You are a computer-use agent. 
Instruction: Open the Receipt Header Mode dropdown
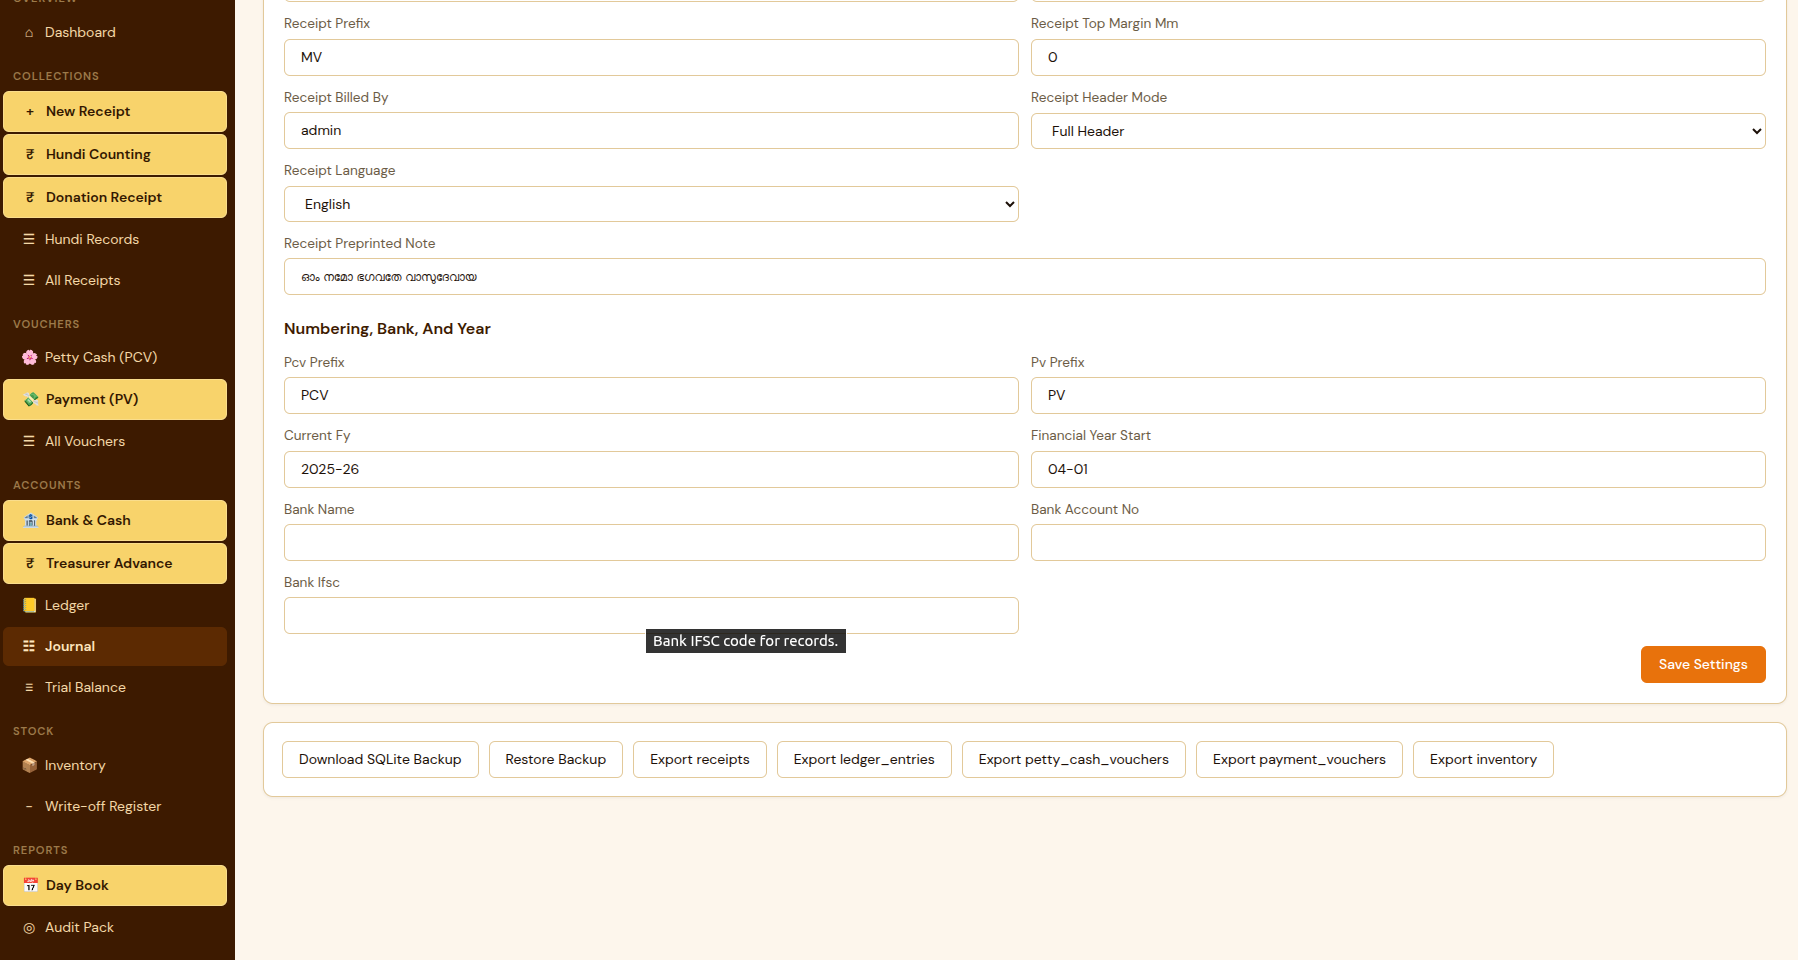[x=1398, y=131]
